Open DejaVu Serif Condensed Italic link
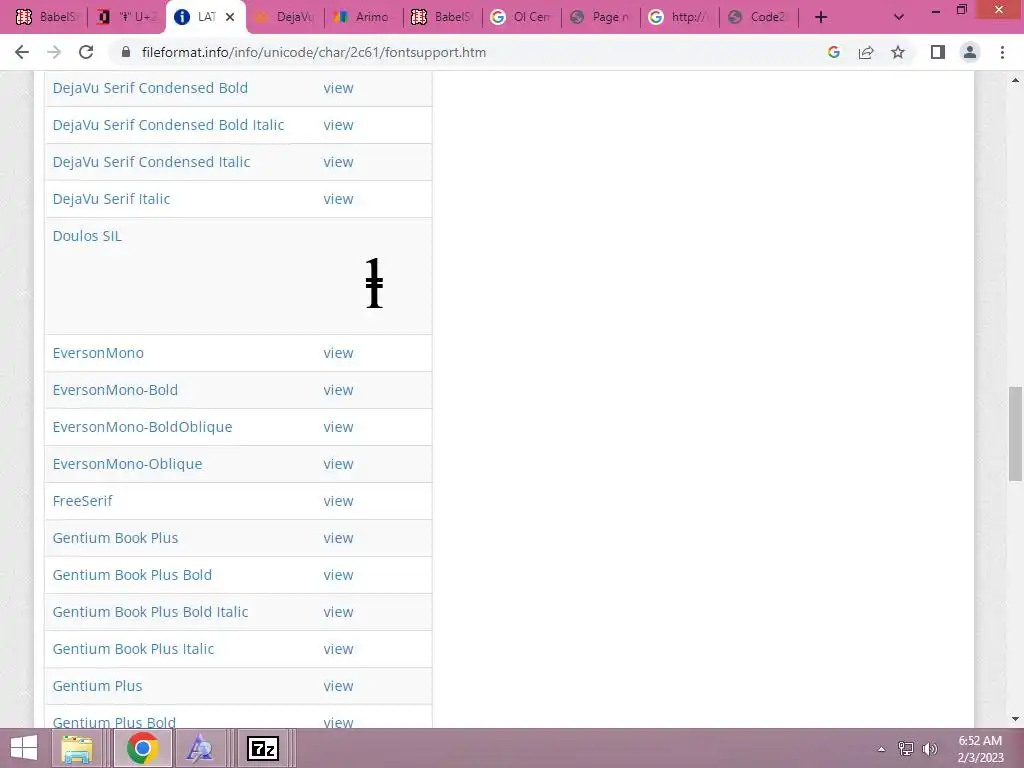 tap(152, 162)
